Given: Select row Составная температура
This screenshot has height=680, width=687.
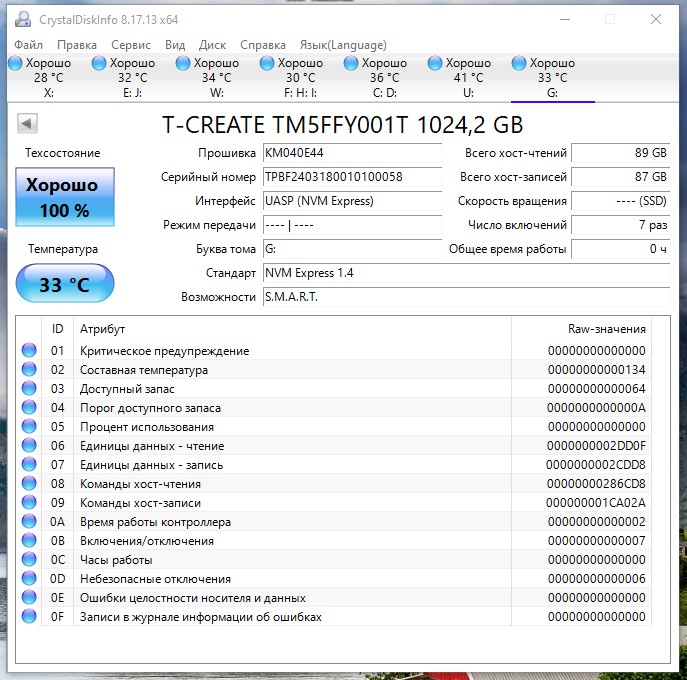Looking at the screenshot, I should pos(334,370).
